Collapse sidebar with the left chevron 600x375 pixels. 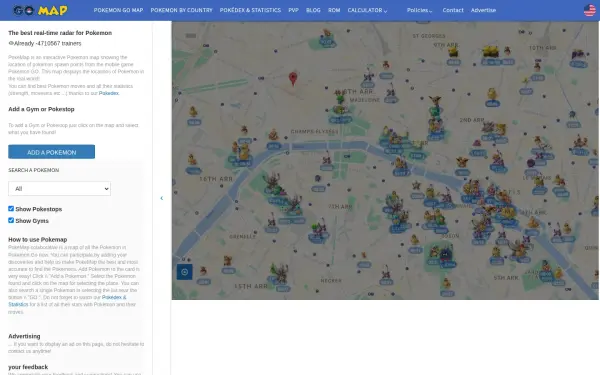[x=161, y=198]
